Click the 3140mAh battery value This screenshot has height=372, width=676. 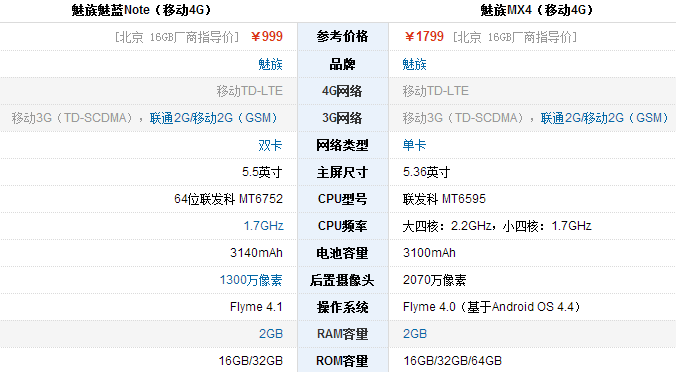(256, 253)
